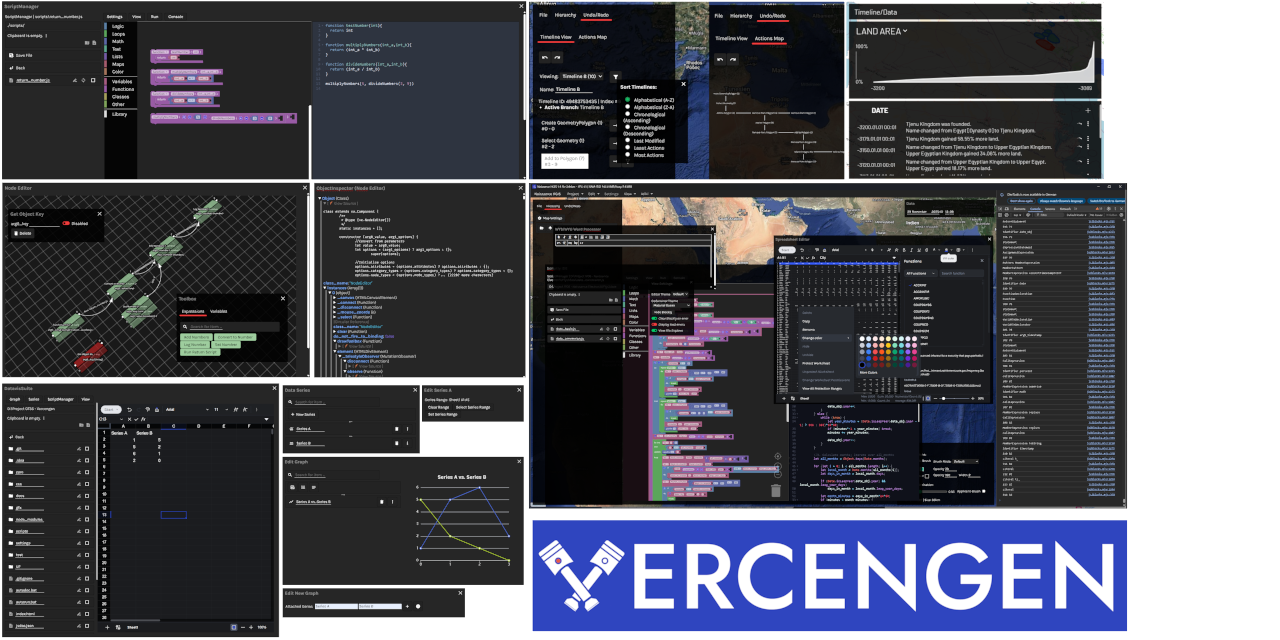Click Redo arrow icon in Timeline View panel

pos(557,58)
